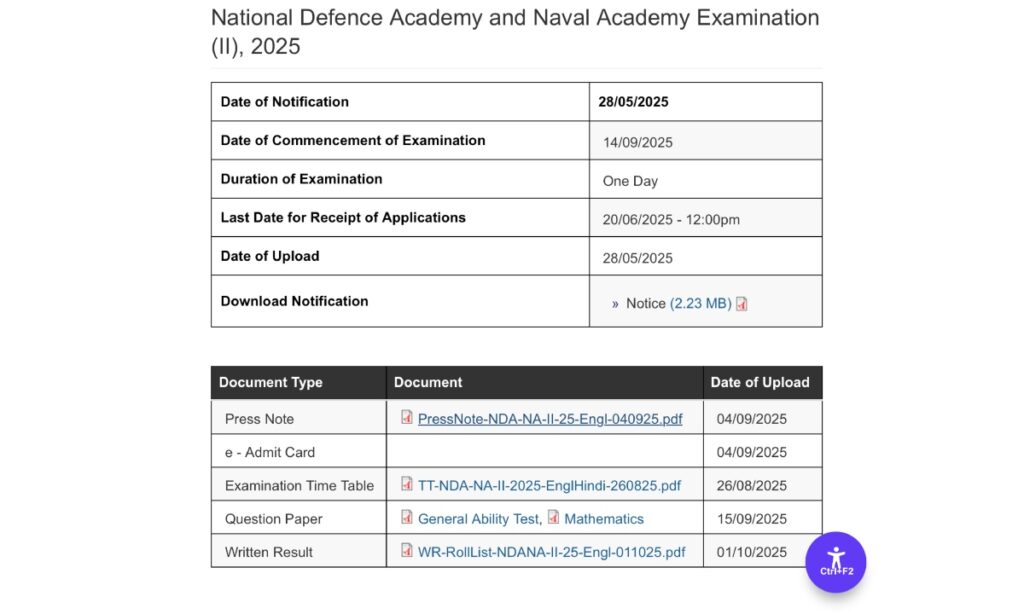This screenshot has width=1024, height=614.
Task: Select the Document Type column header
Action: click(x=270, y=382)
